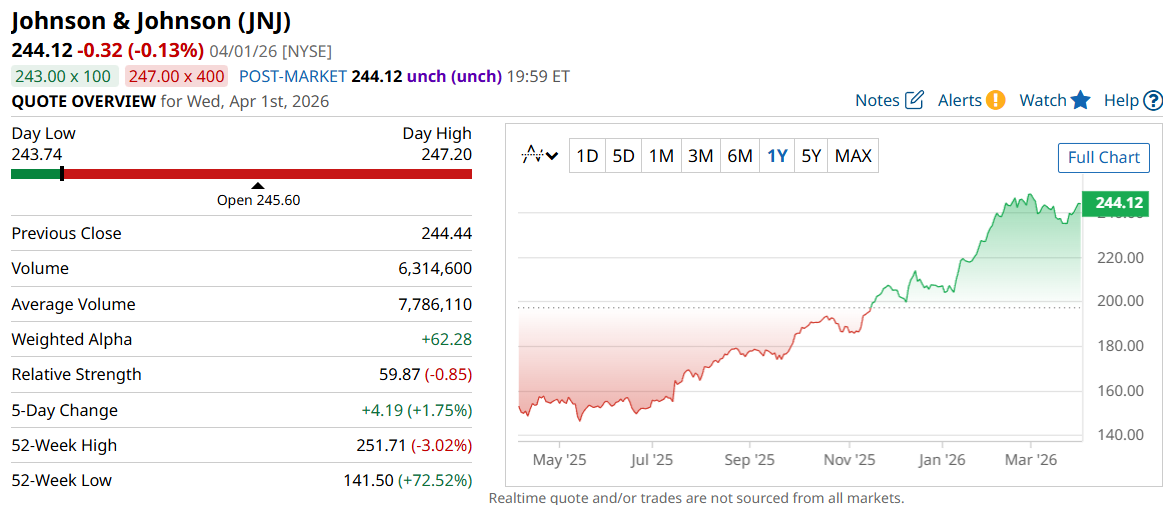1173x505 pixels.
Task: Select the MAX chart range
Action: click(x=853, y=156)
